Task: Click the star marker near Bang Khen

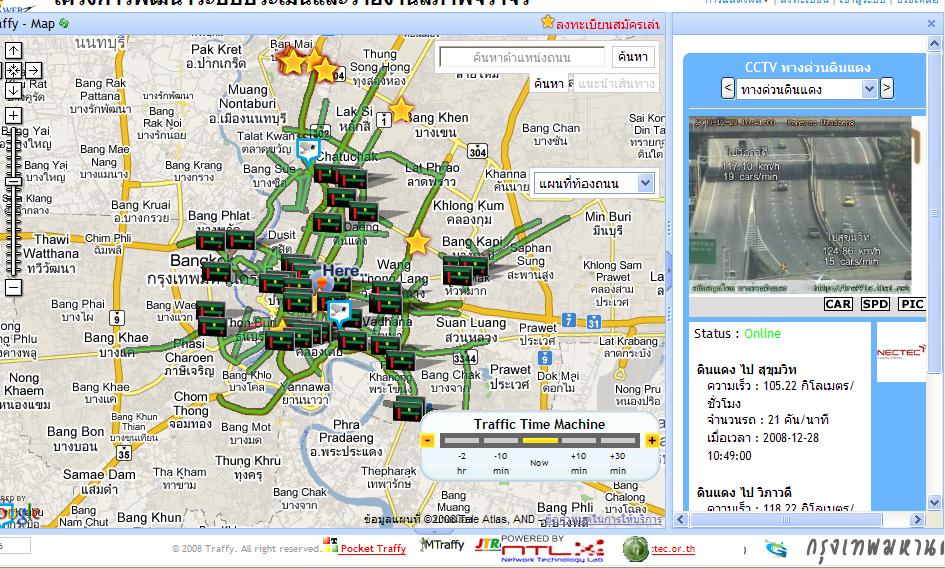Action: pyautogui.click(x=400, y=109)
